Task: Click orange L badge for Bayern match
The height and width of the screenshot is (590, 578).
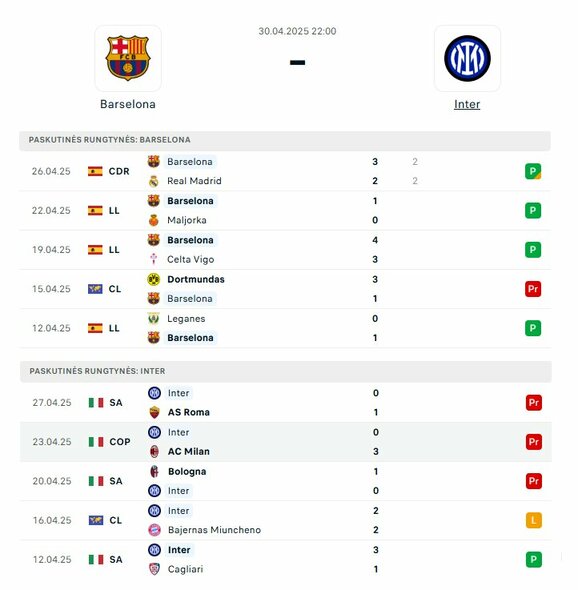Action: (534, 520)
